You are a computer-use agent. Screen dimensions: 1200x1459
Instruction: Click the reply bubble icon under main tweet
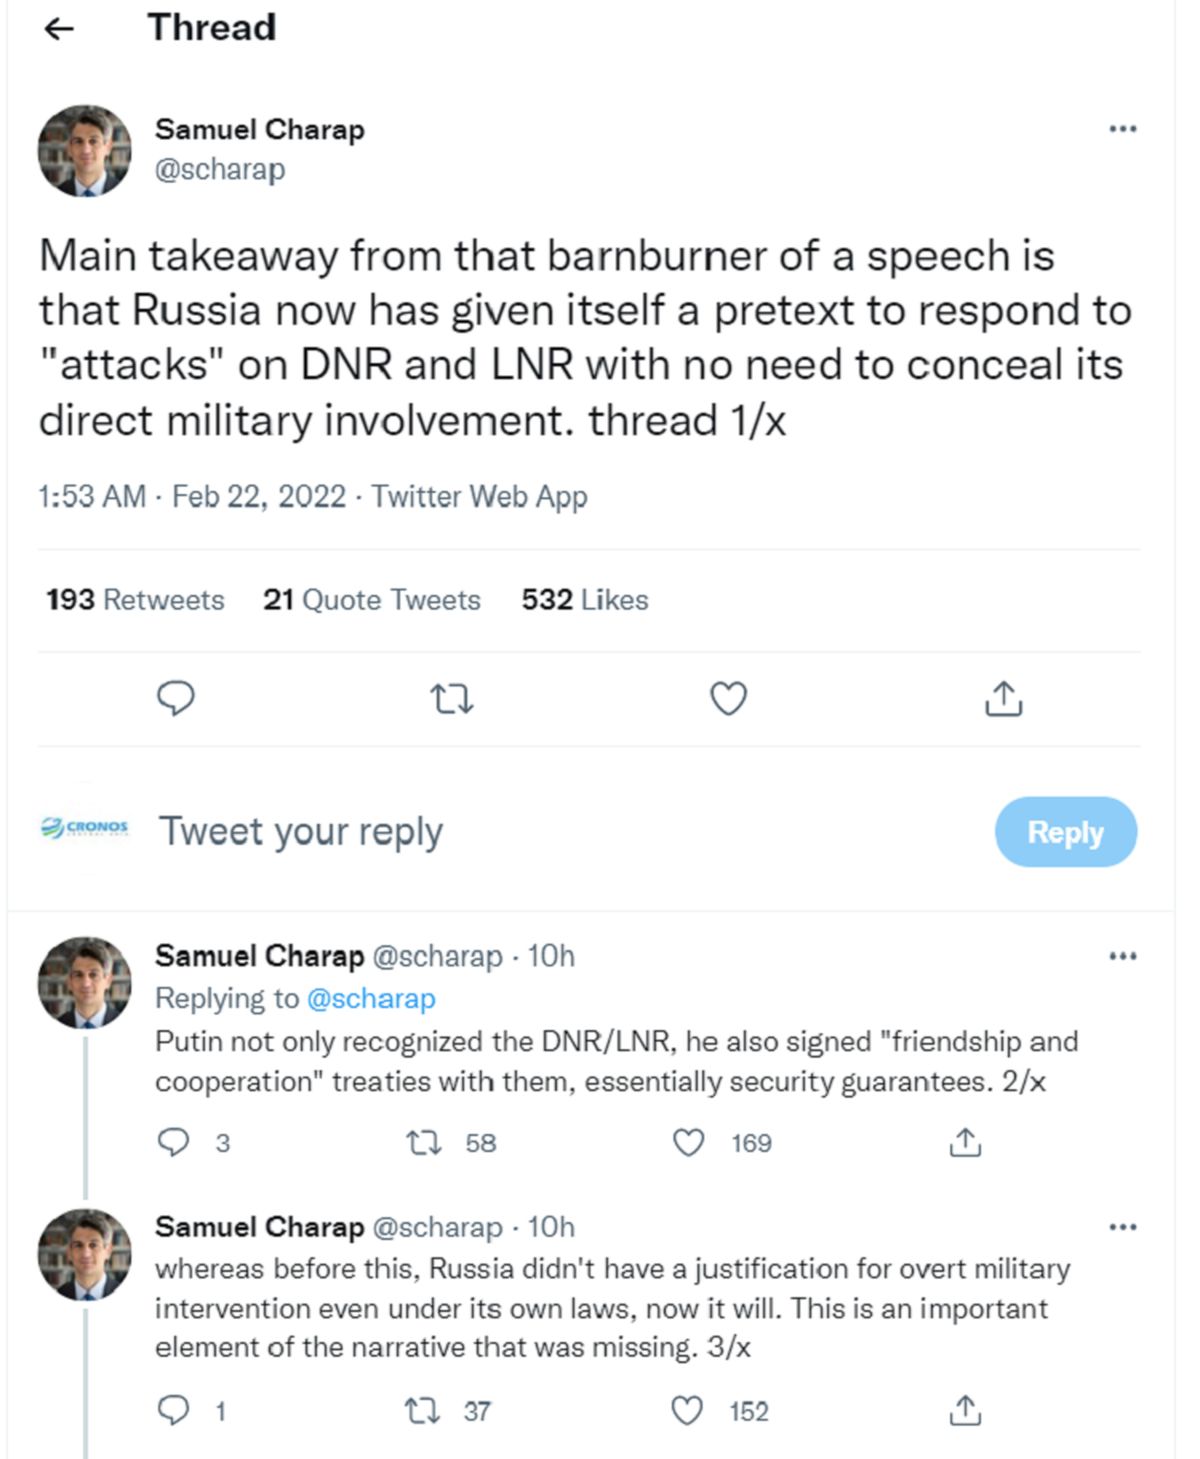(176, 698)
